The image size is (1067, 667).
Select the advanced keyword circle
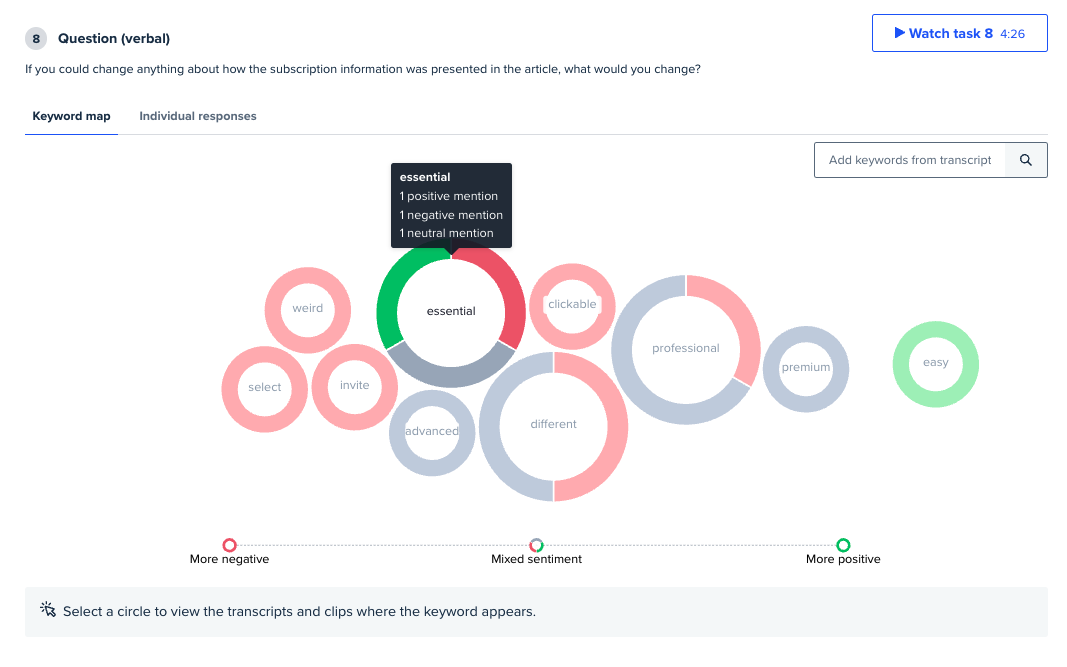point(432,433)
